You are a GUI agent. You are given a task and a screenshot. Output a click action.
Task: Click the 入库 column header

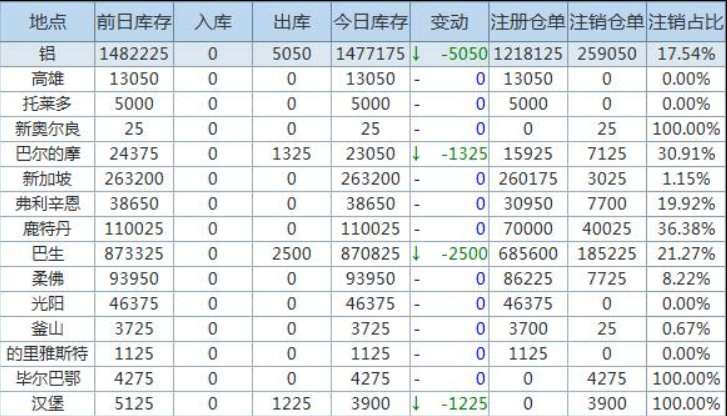(212, 21)
